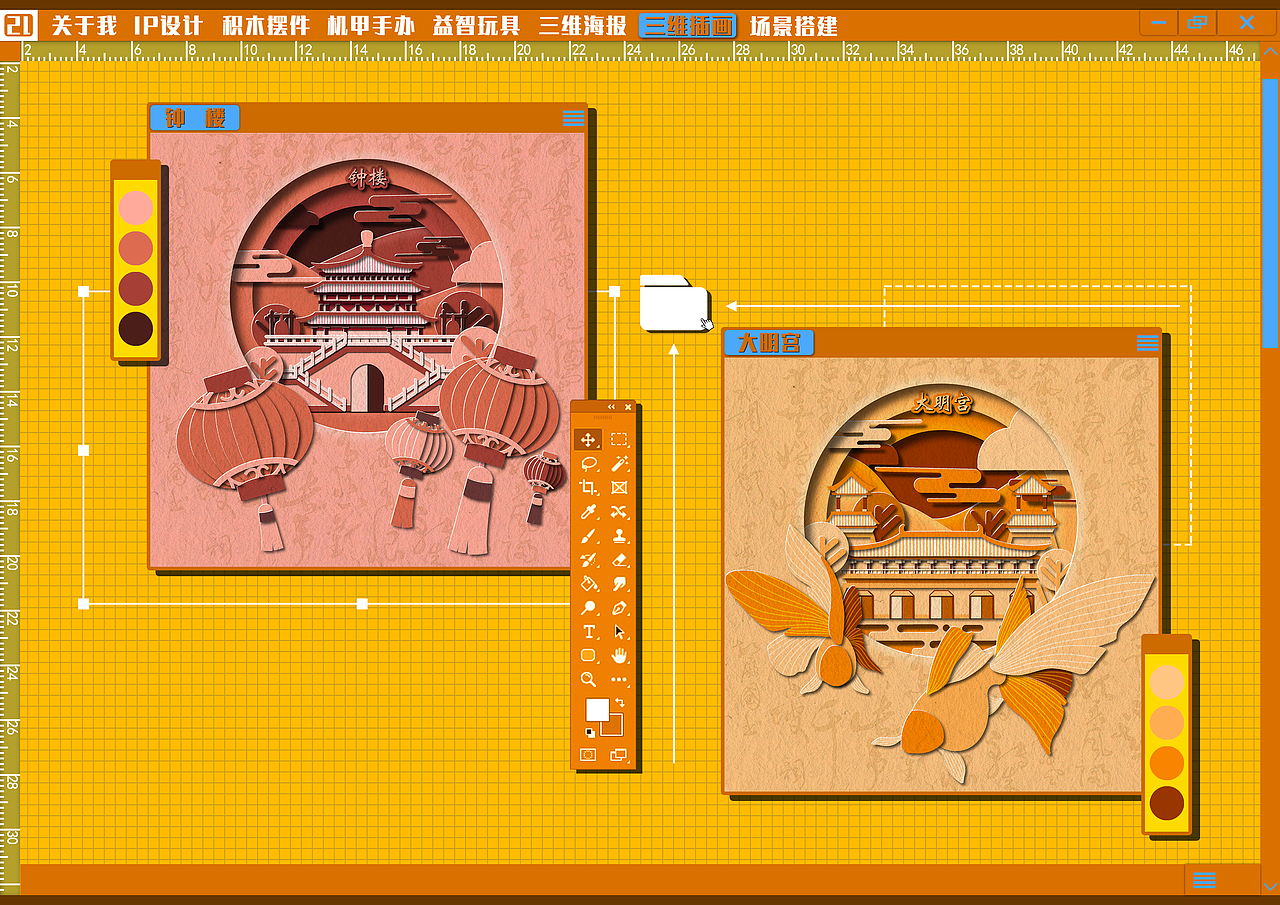Select the Frame tool
Screen dimensions: 1280x905
click(x=619, y=488)
